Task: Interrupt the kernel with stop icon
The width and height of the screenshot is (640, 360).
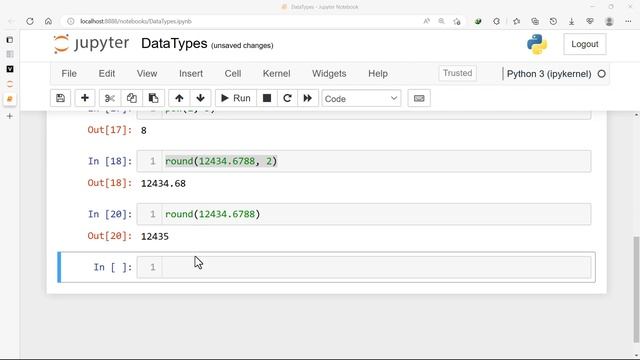Action: point(267,98)
